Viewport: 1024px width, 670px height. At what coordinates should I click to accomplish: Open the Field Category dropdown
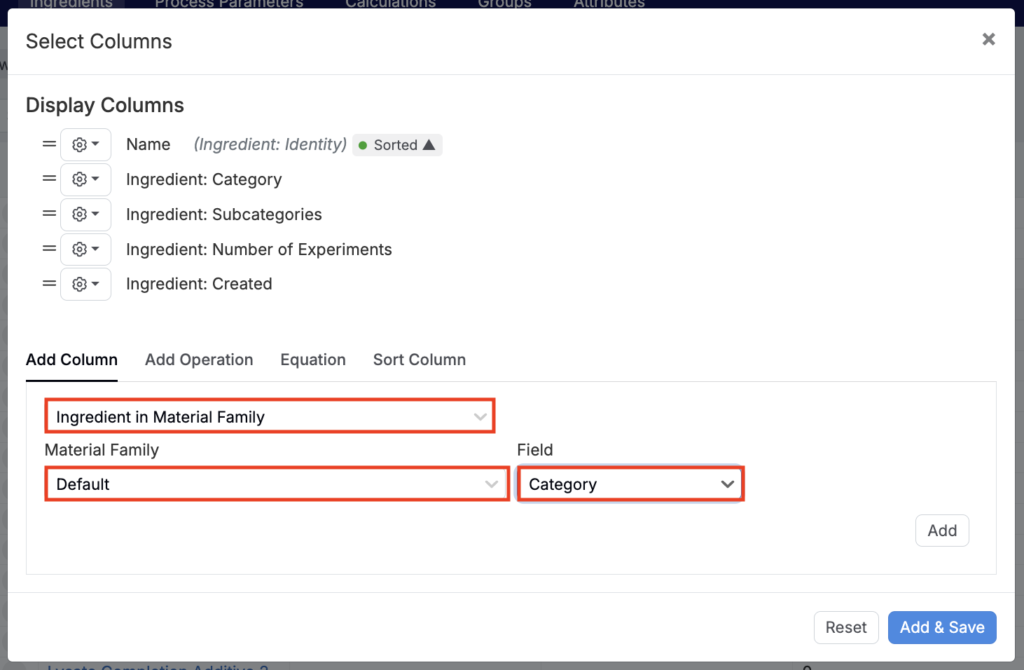630,484
